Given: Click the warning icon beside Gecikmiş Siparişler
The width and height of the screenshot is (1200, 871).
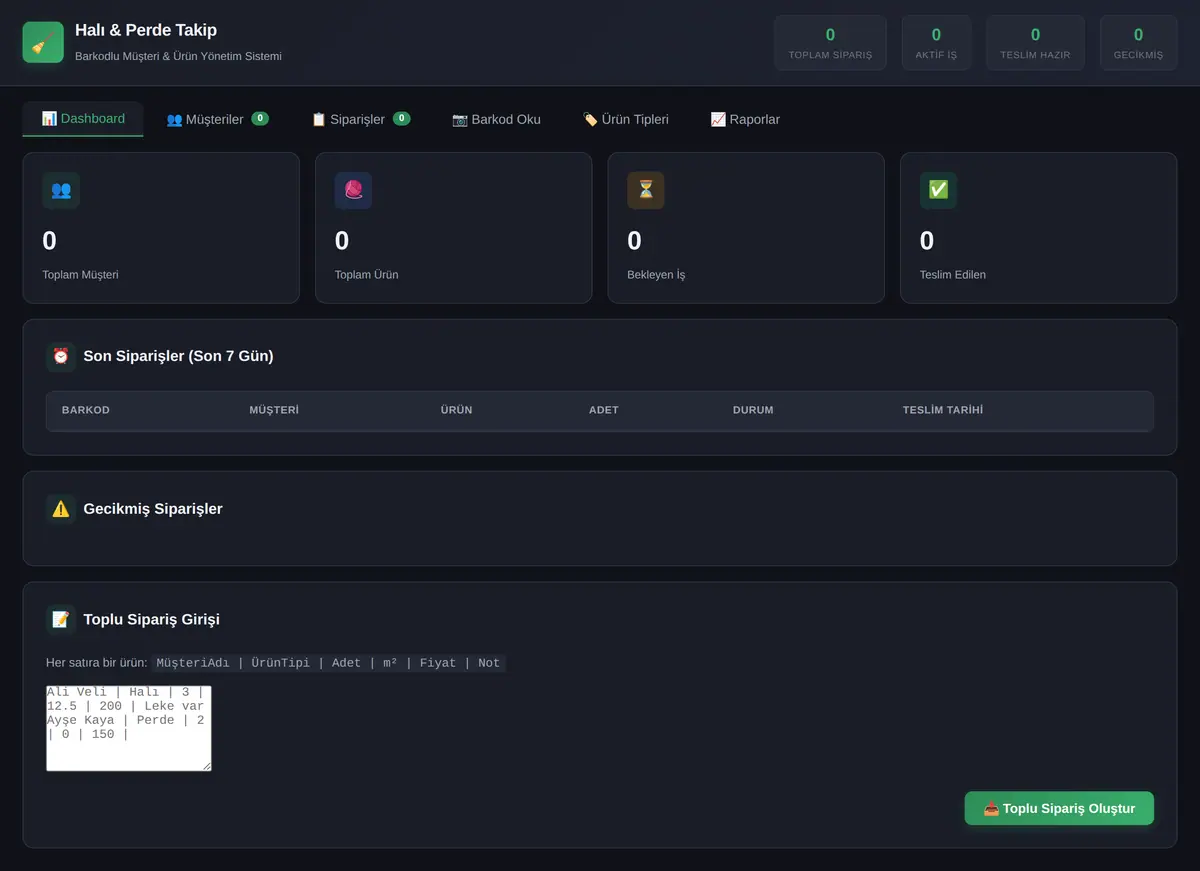Looking at the screenshot, I should point(61,509).
